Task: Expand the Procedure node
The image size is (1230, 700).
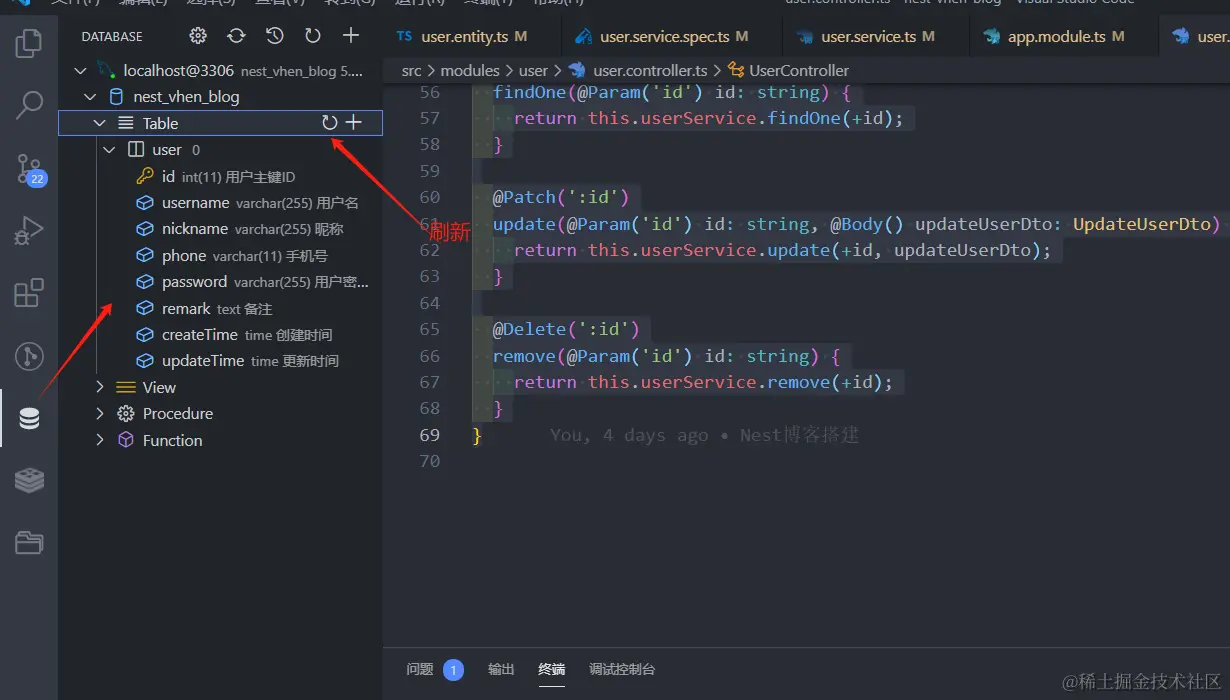Action: [x=100, y=414]
